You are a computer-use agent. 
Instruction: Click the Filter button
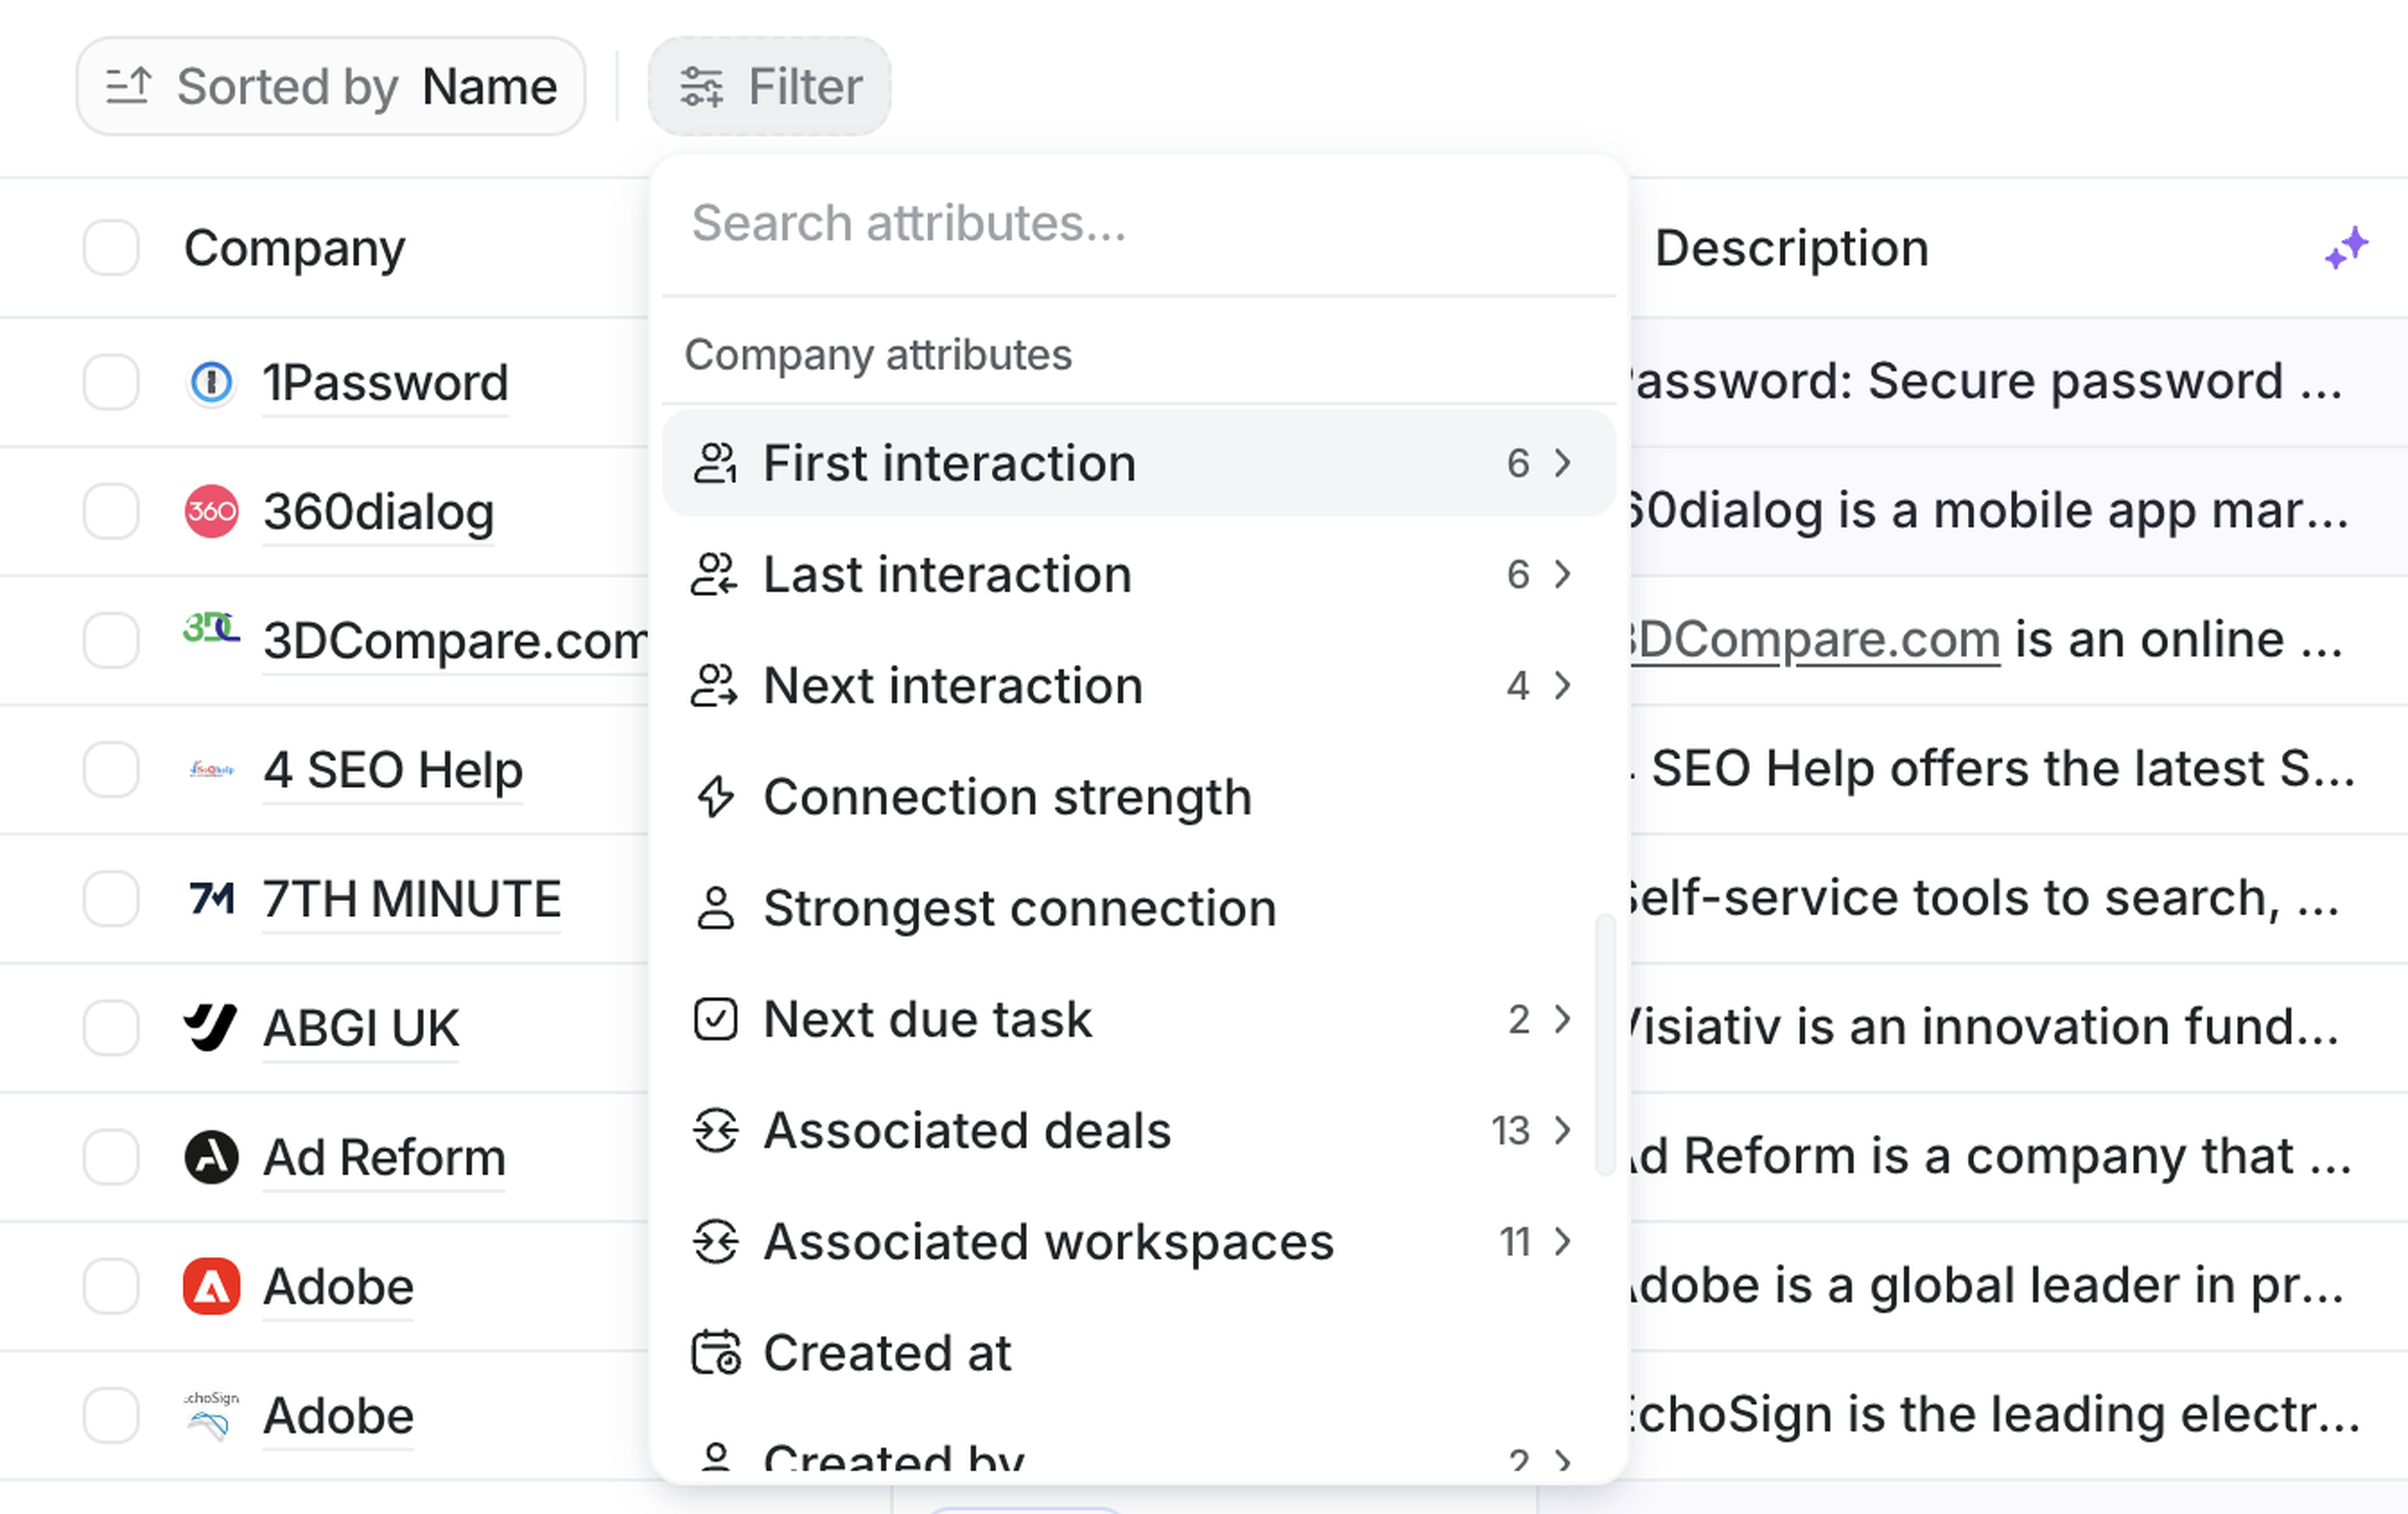click(x=769, y=87)
